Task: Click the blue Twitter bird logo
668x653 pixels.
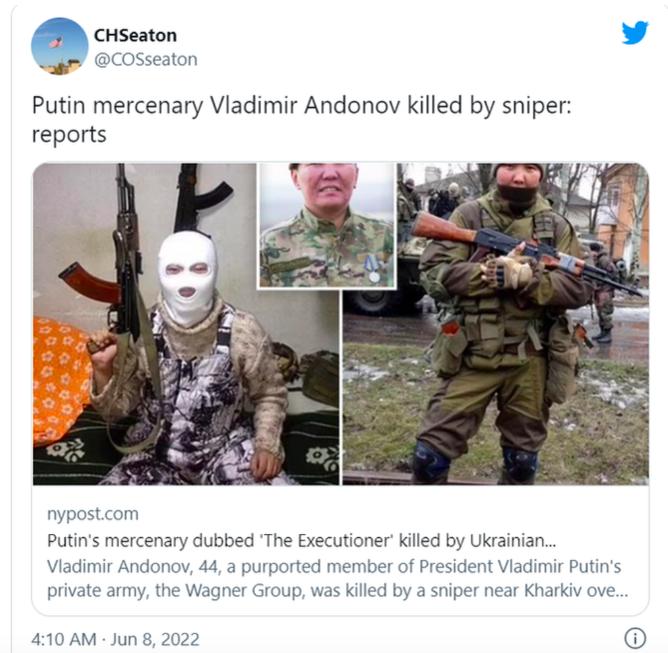Action: click(x=635, y=32)
